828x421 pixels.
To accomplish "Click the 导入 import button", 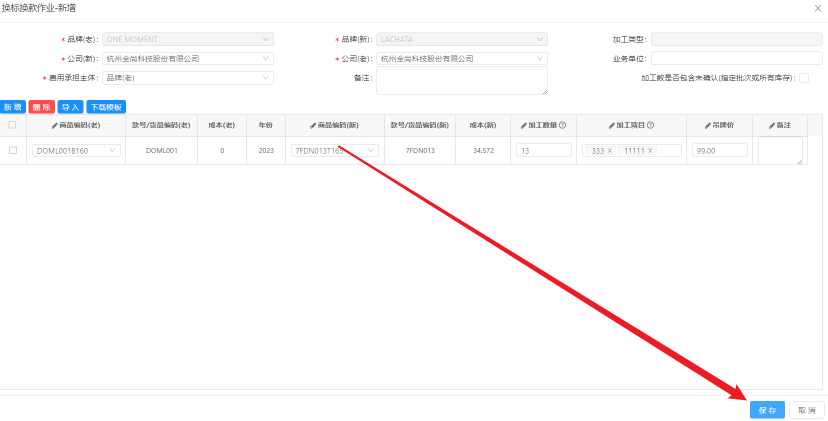I will pyautogui.click(x=70, y=106).
